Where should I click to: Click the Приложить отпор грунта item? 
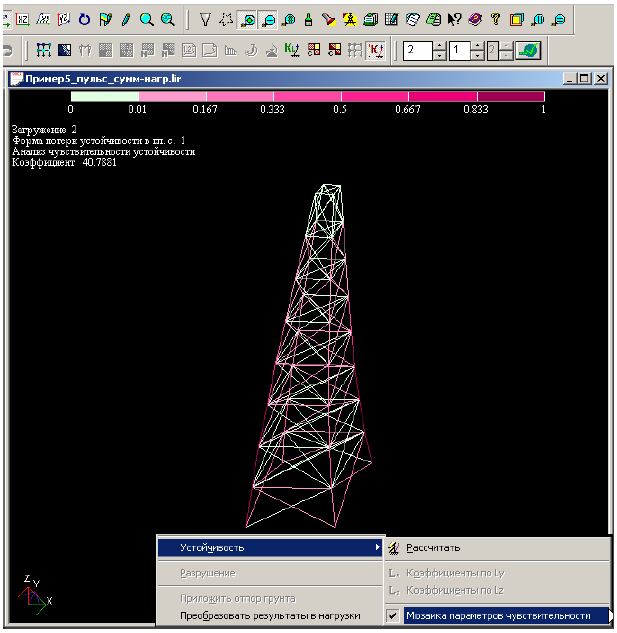270,599
